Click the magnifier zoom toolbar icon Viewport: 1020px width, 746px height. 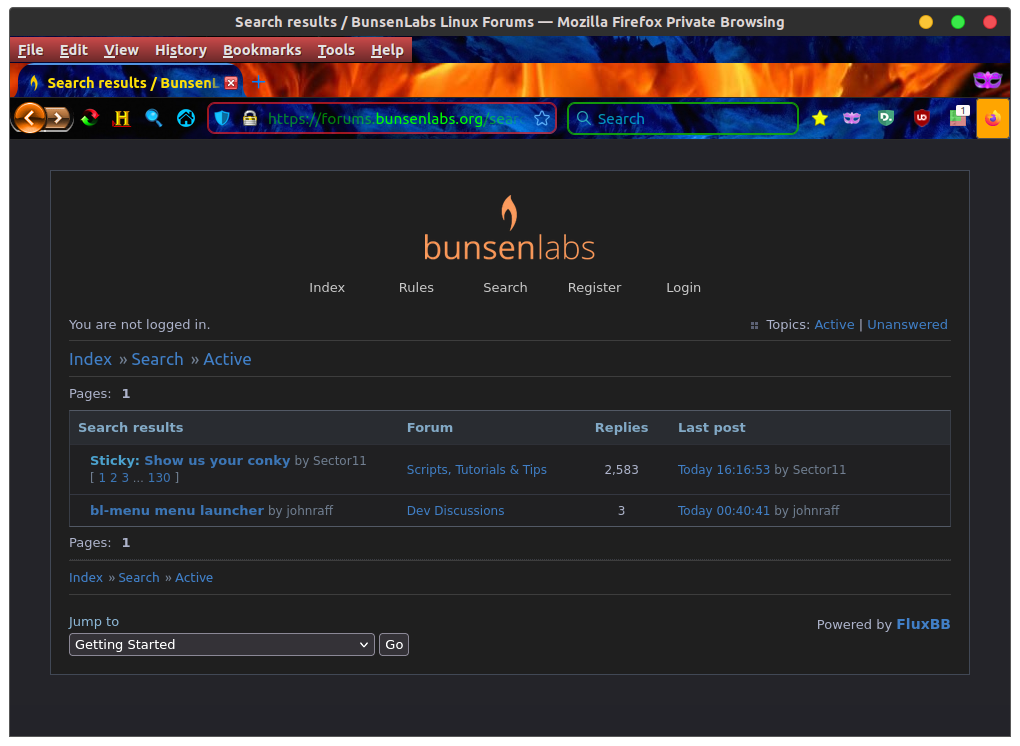pyautogui.click(x=154, y=118)
